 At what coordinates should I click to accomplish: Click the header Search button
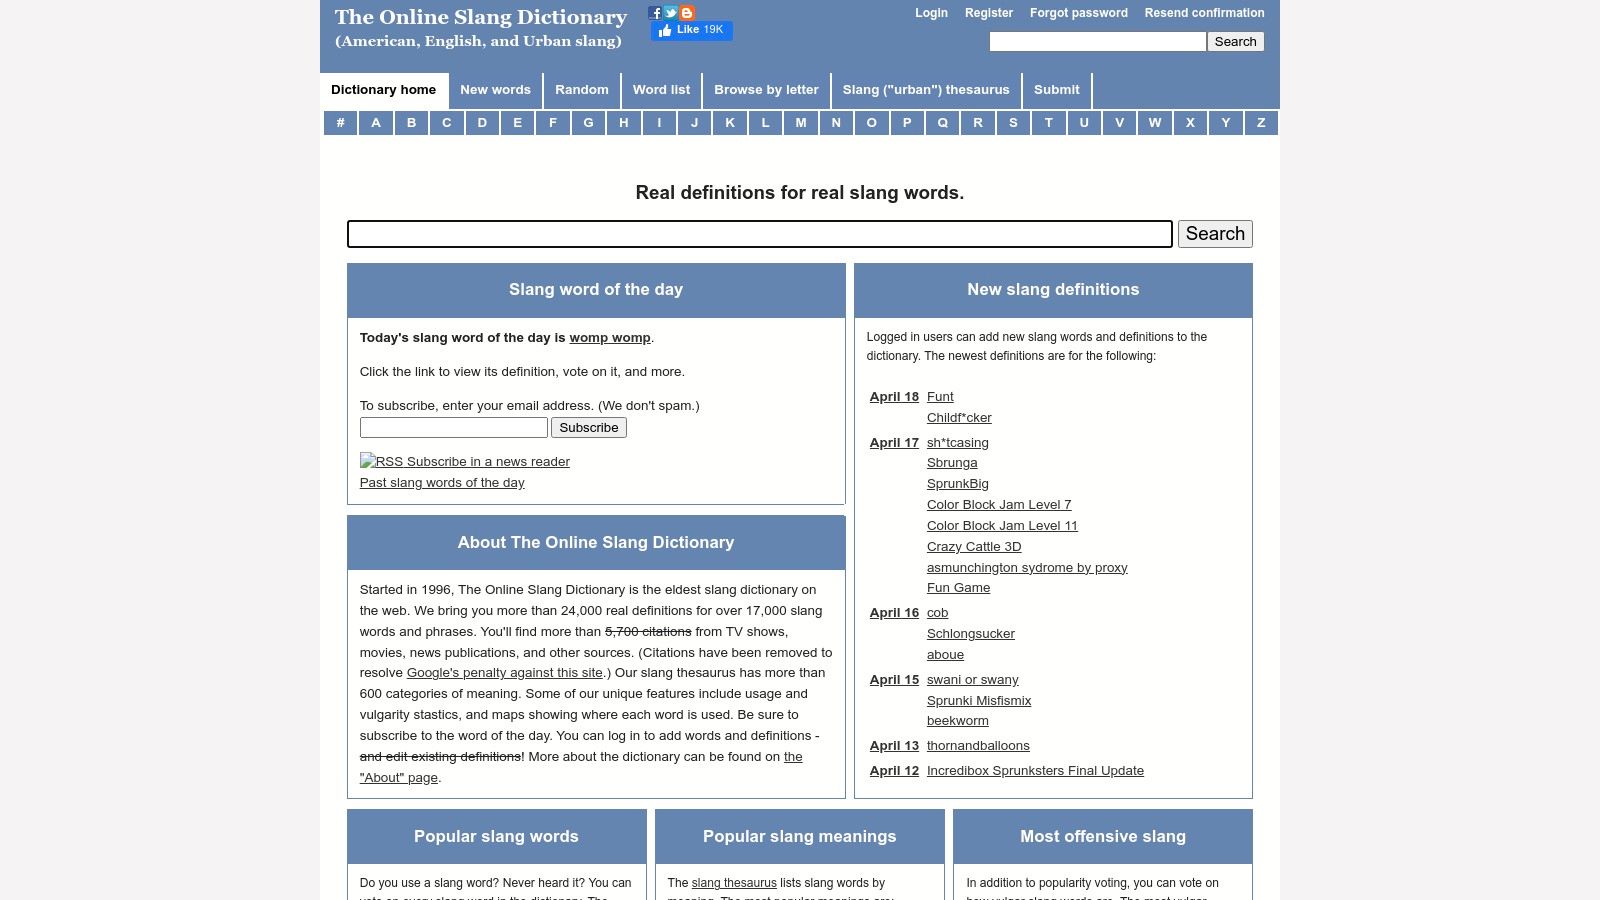pyautogui.click(x=1235, y=42)
